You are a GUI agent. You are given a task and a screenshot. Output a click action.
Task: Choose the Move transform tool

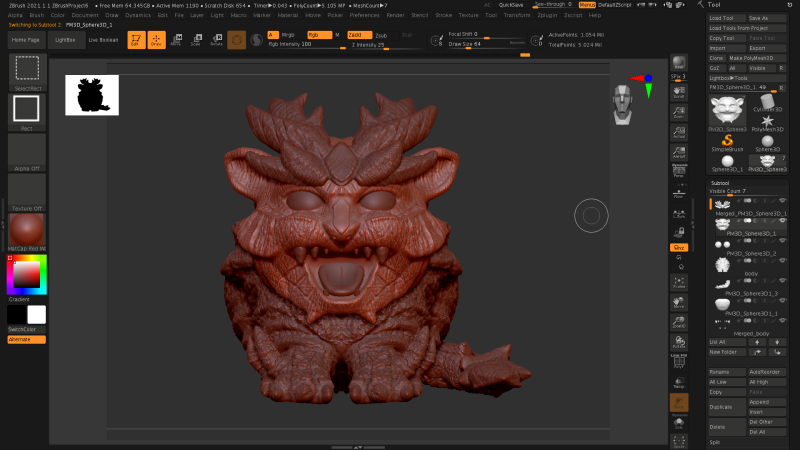[176, 39]
